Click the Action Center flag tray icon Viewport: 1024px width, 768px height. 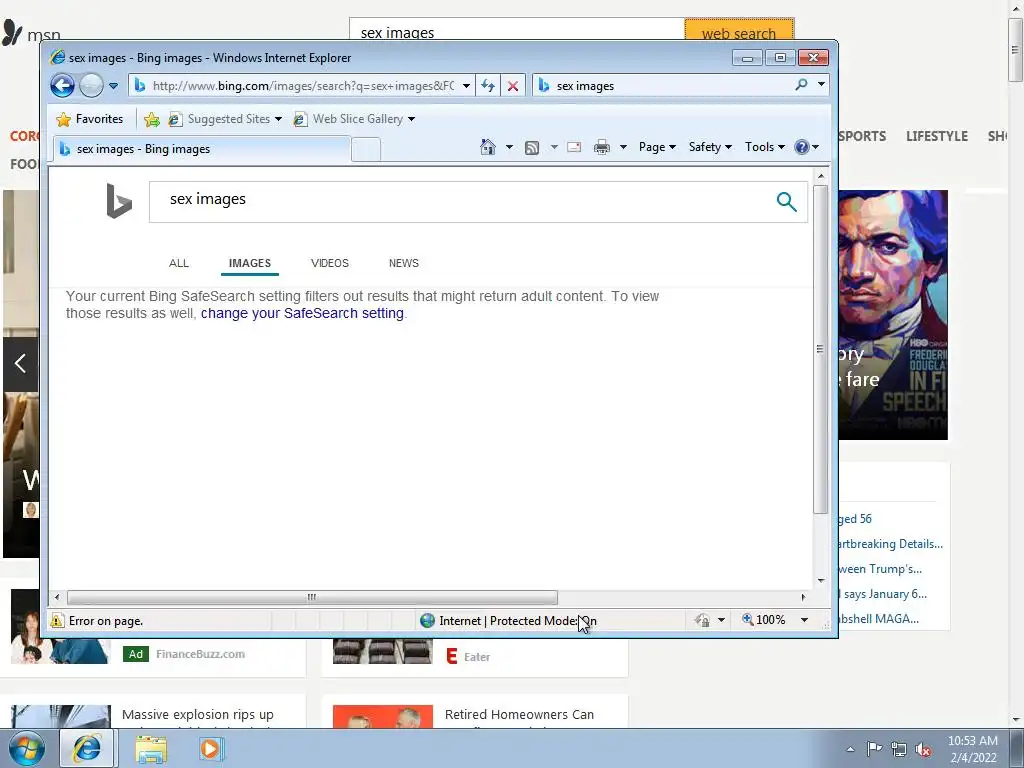pos(874,749)
